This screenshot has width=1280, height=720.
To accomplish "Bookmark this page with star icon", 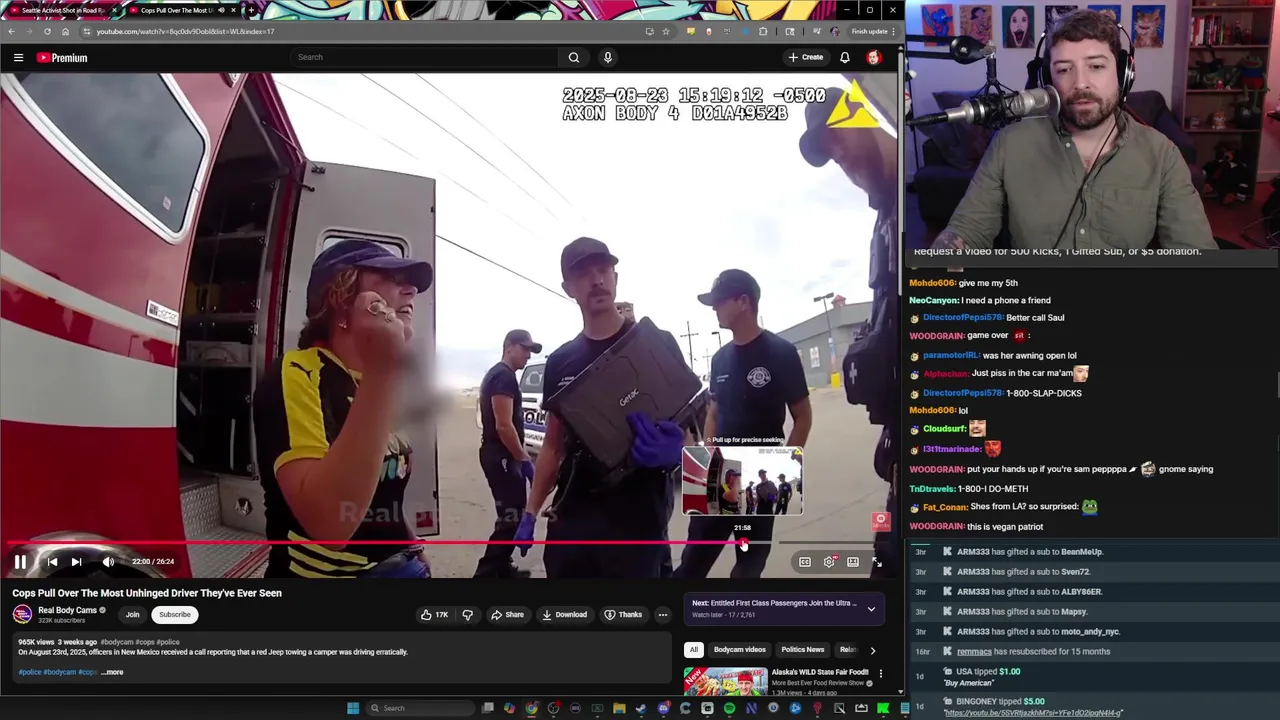I will tap(666, 31).
